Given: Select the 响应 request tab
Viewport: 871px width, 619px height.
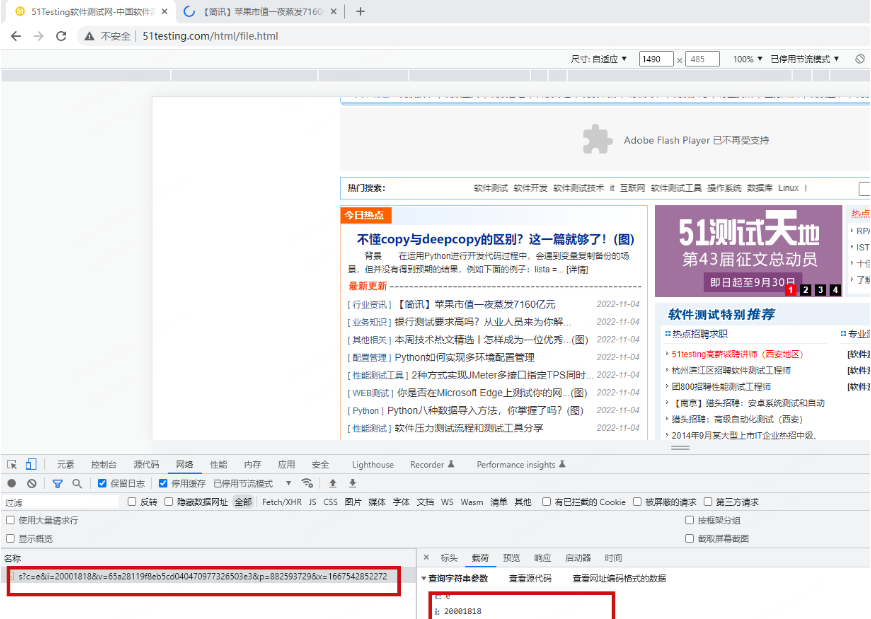Looking at the screenshot, I should coord(542,558).
